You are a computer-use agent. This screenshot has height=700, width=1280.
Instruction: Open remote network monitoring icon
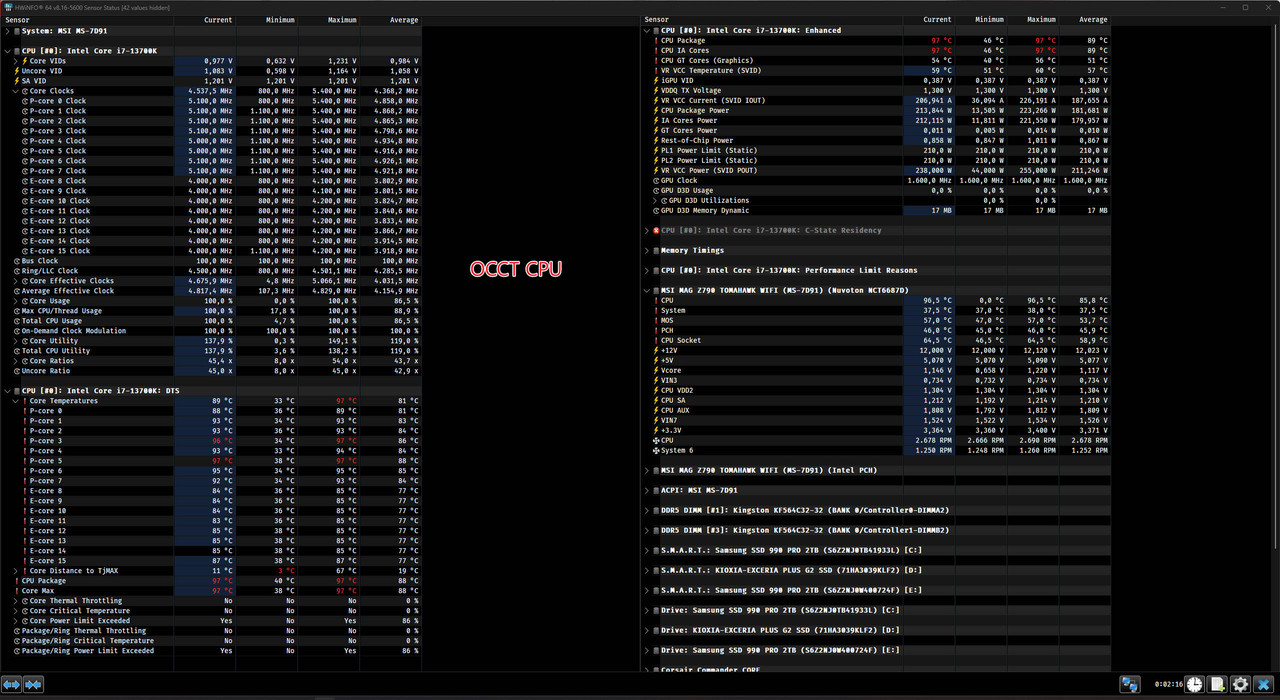[x=1130, y=685]
